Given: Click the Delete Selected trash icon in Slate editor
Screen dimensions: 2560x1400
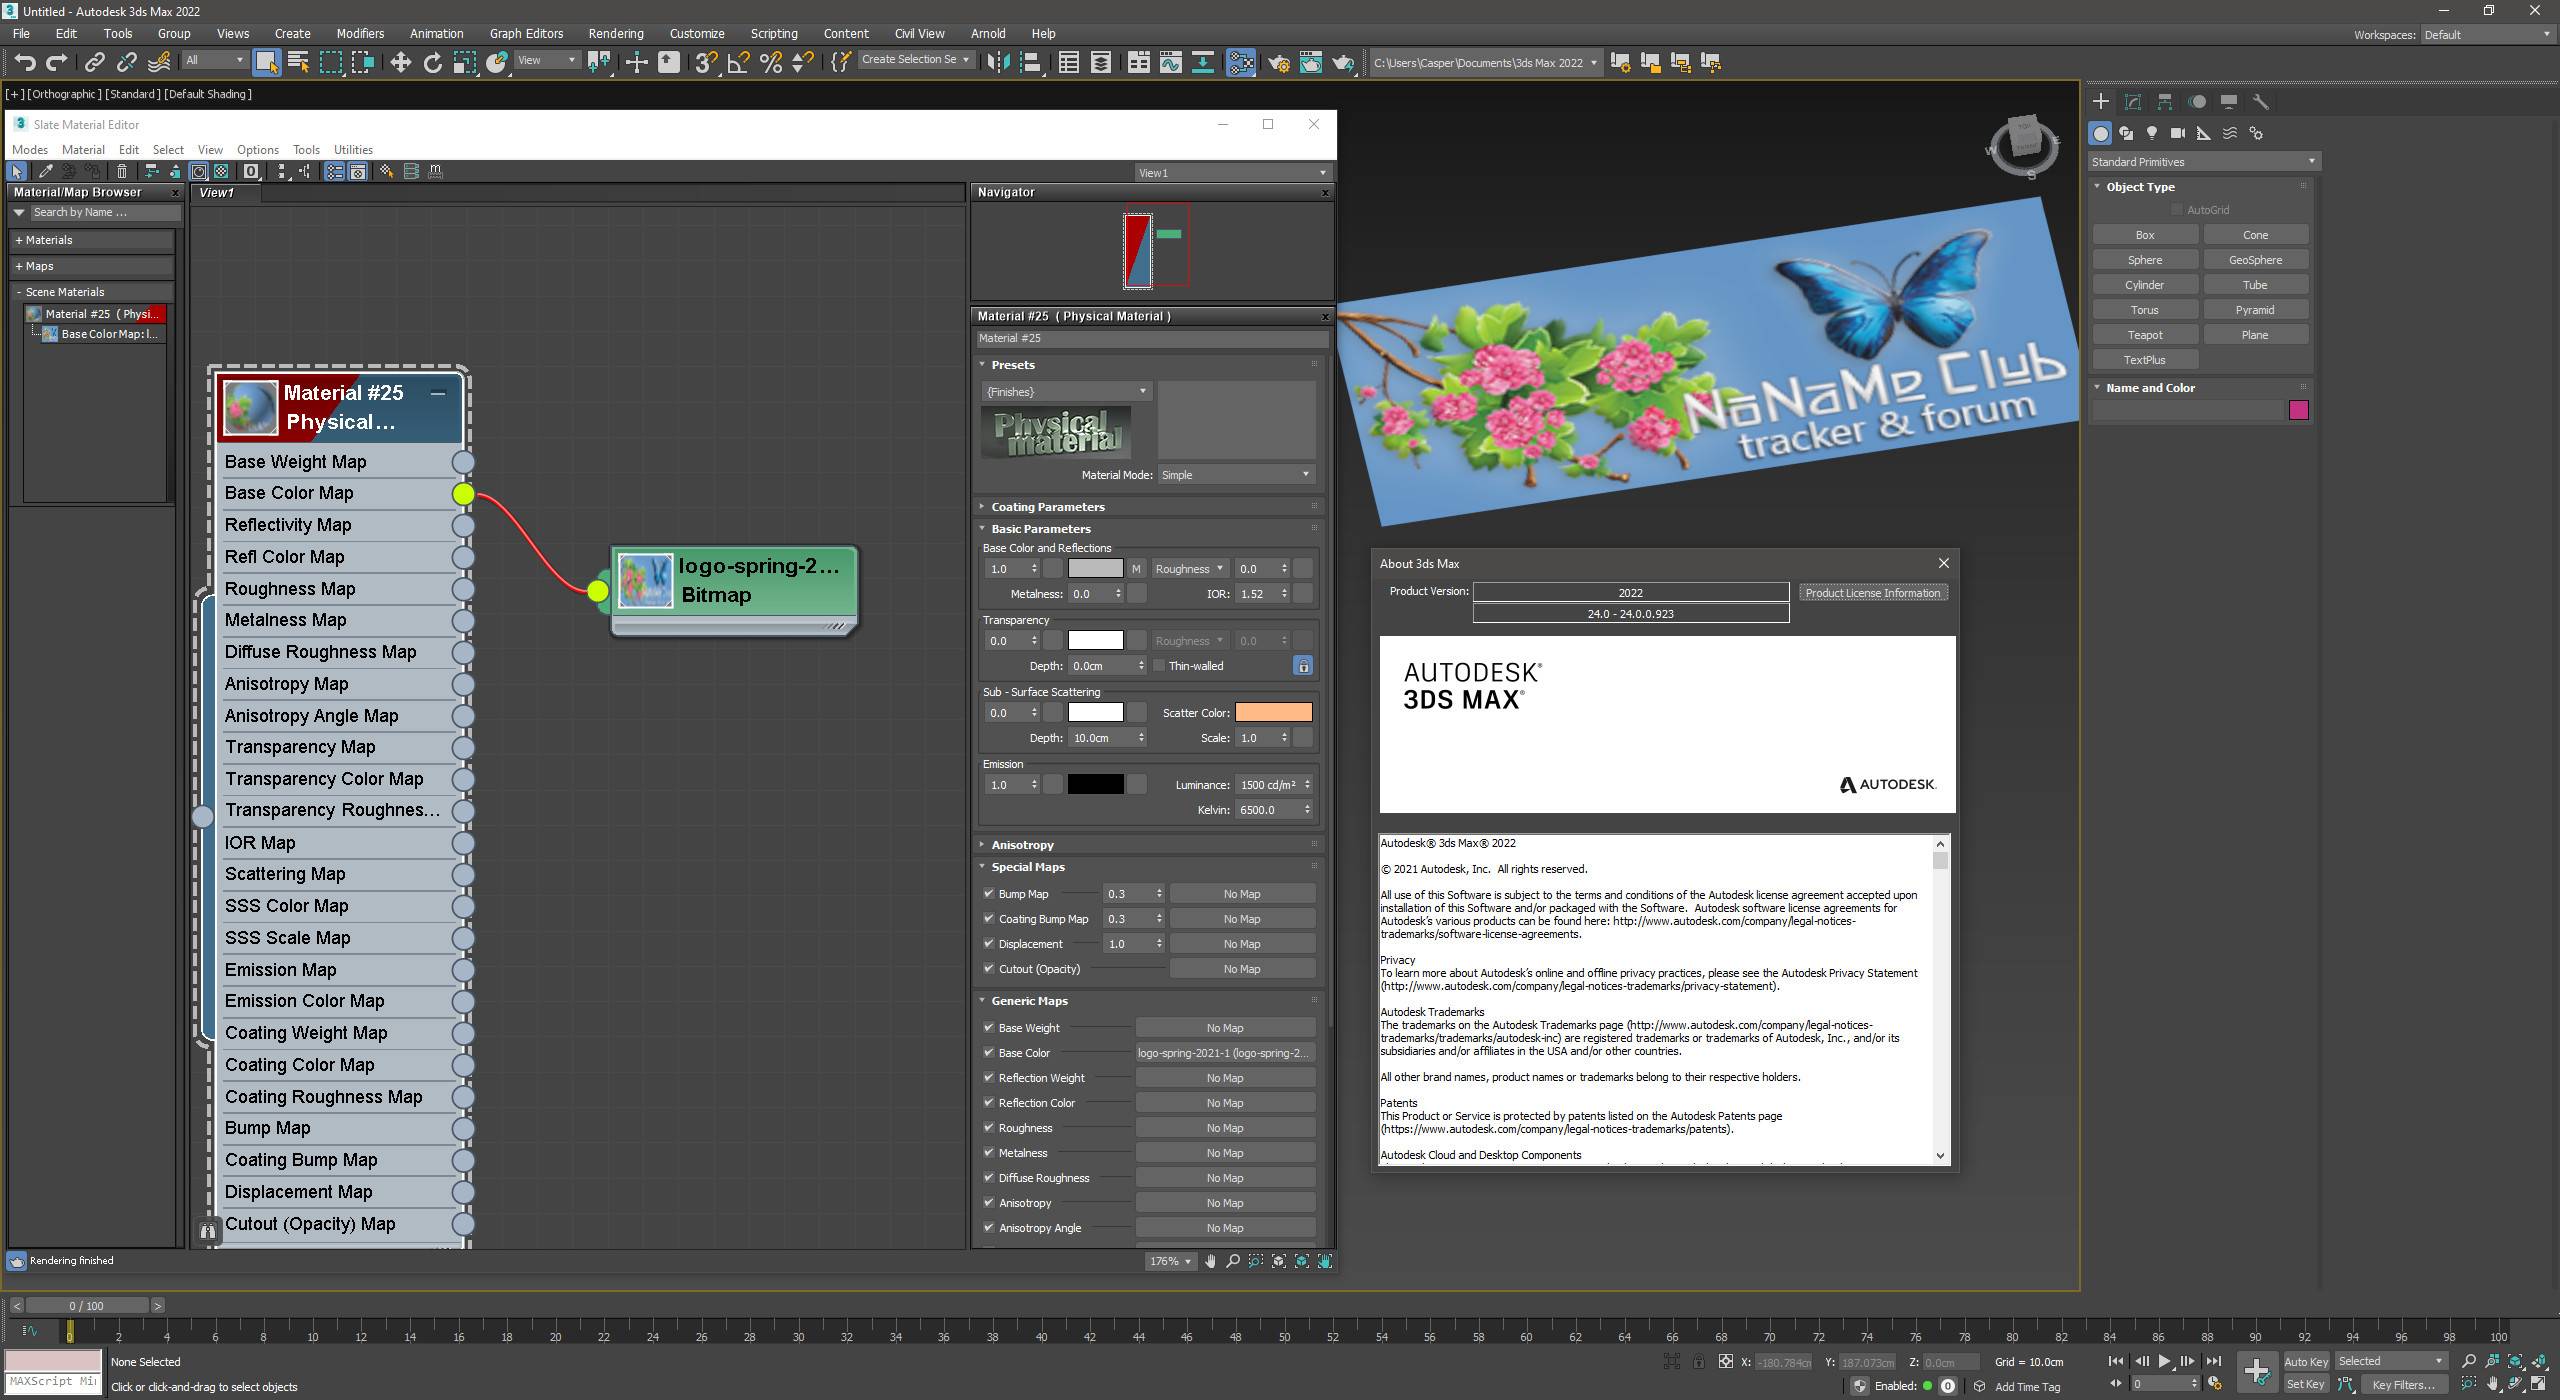Looking at the screenshot, I should pos(122,172).
